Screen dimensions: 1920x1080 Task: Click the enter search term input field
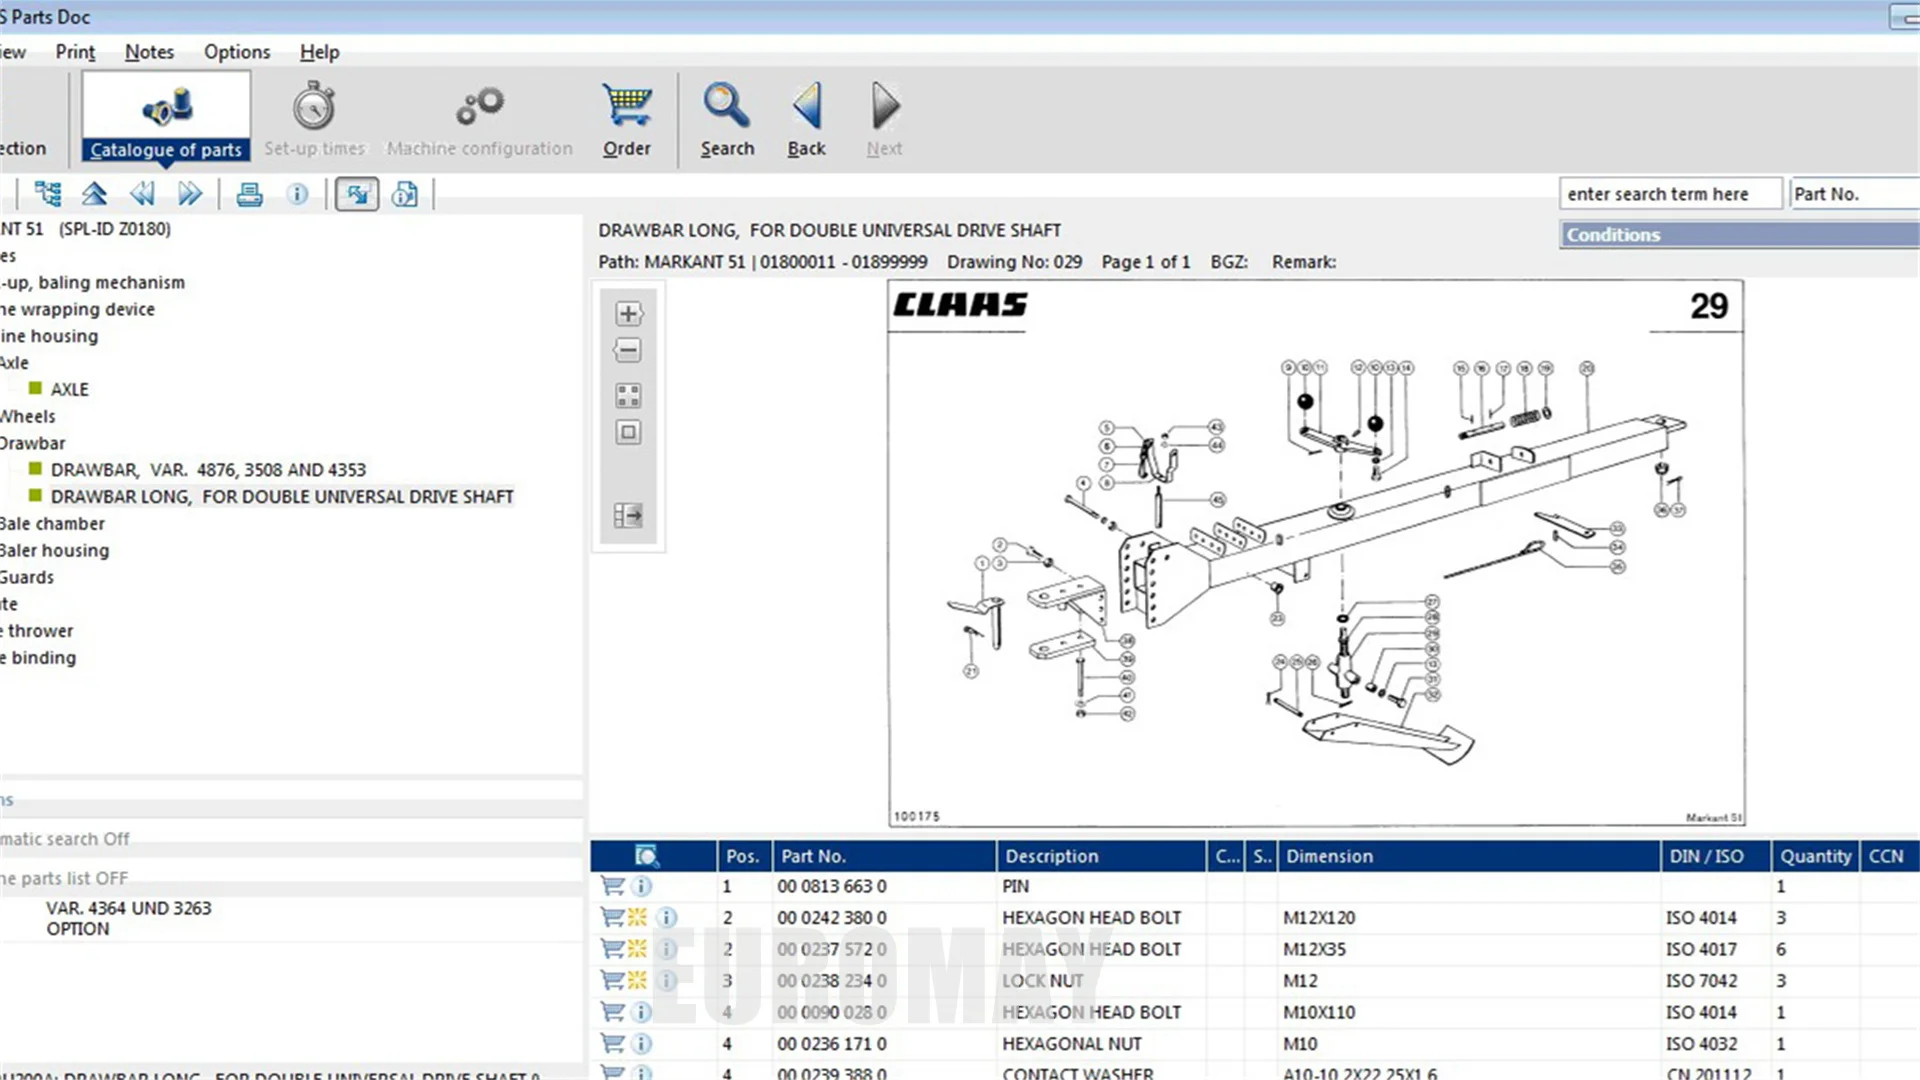click(x=1669, y=194)
